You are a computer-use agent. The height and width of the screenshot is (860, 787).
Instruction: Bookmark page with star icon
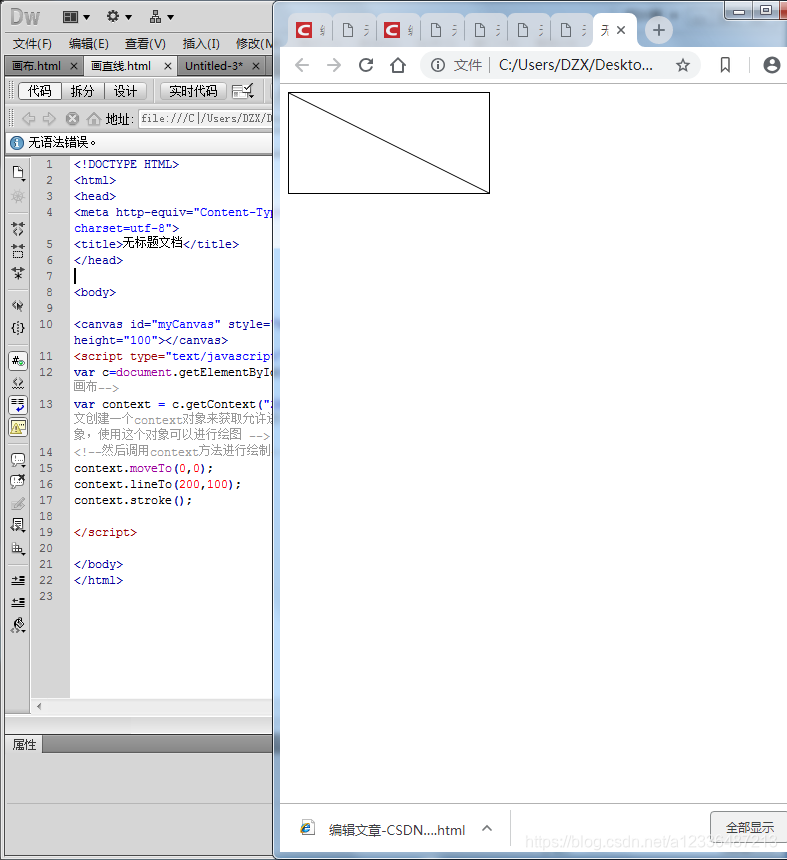[x=683, y=65]
